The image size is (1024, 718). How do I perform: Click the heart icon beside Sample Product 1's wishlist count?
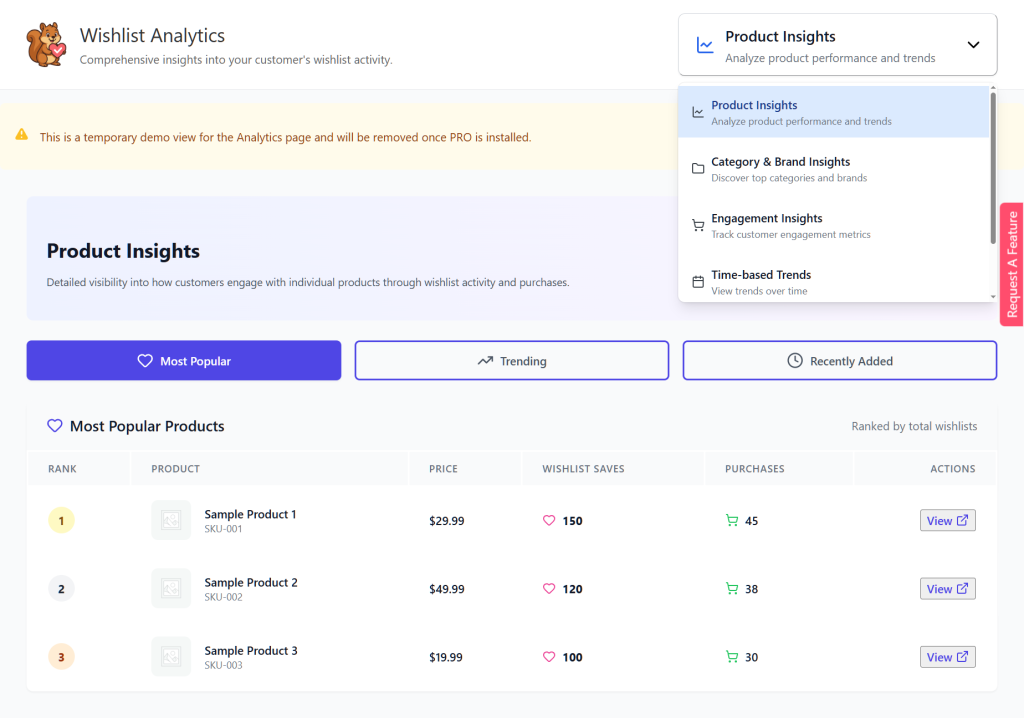[x=548, y=520]
